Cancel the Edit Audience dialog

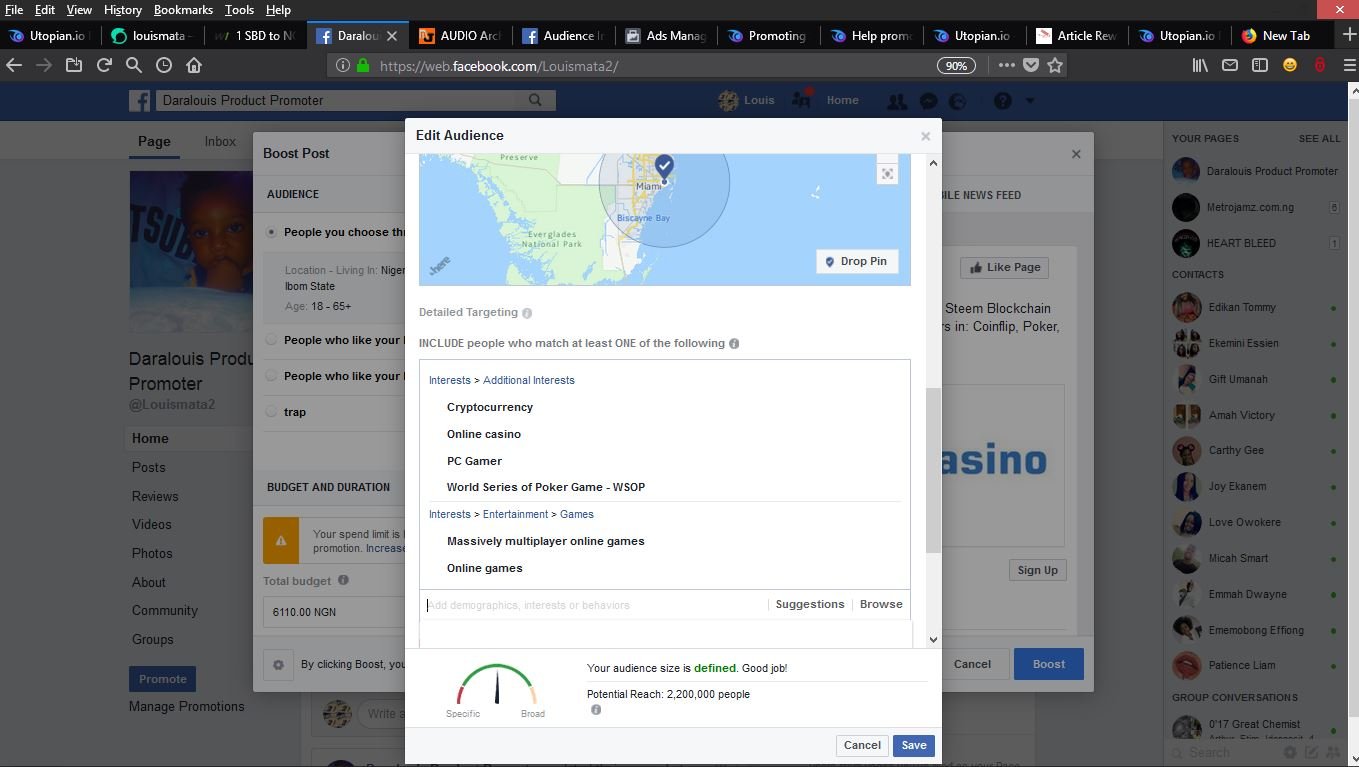[x=862, y=745]
